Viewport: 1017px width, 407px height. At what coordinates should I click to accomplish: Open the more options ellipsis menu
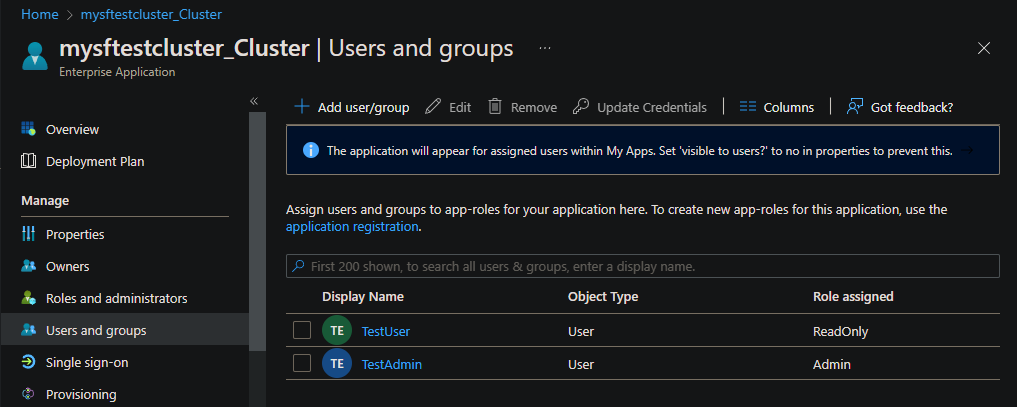pos(545,48)
